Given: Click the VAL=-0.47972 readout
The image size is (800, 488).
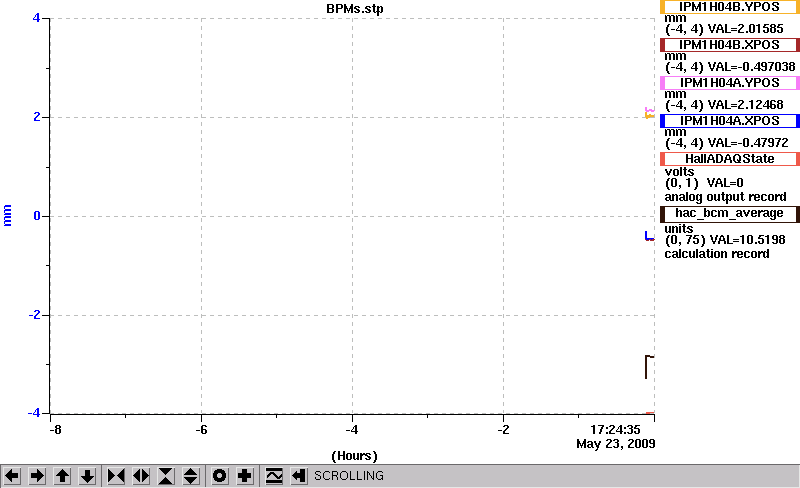Looking at the screenshot, I should [748, 142].
